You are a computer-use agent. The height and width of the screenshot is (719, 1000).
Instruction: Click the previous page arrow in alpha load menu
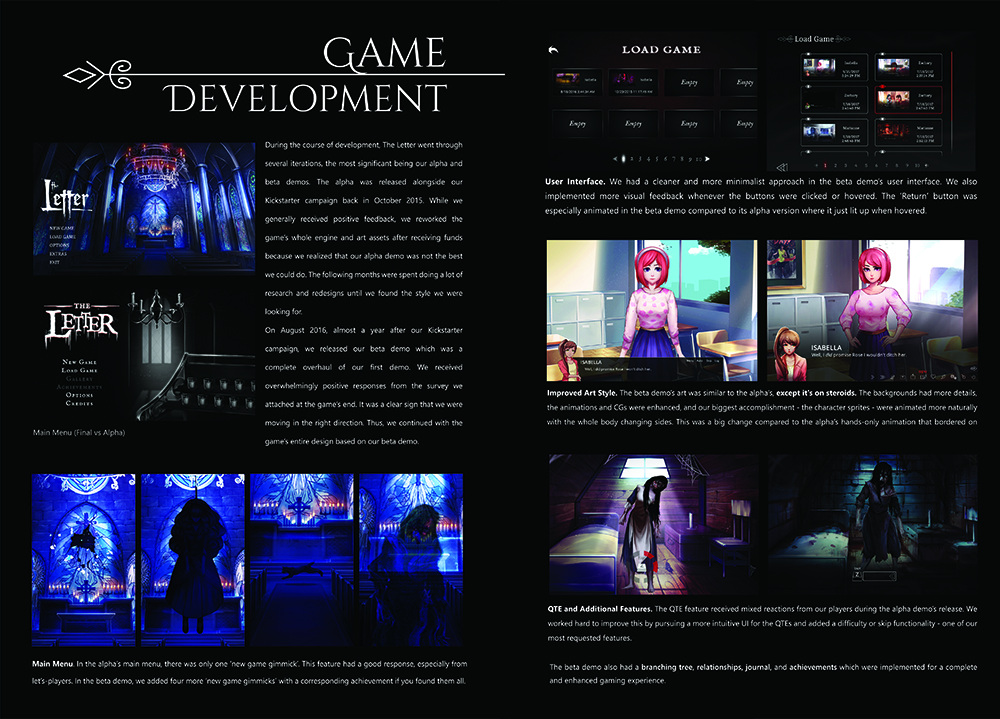click(x=616, y=158)
